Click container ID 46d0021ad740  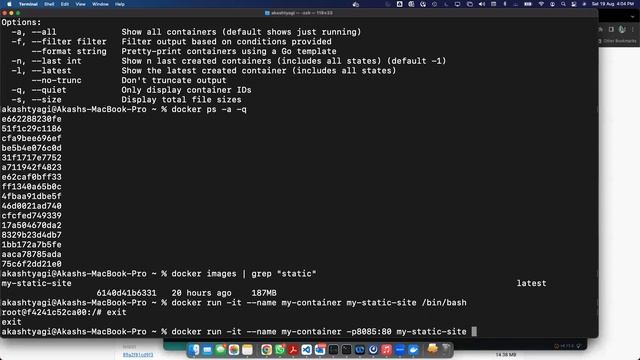(31, 206)
